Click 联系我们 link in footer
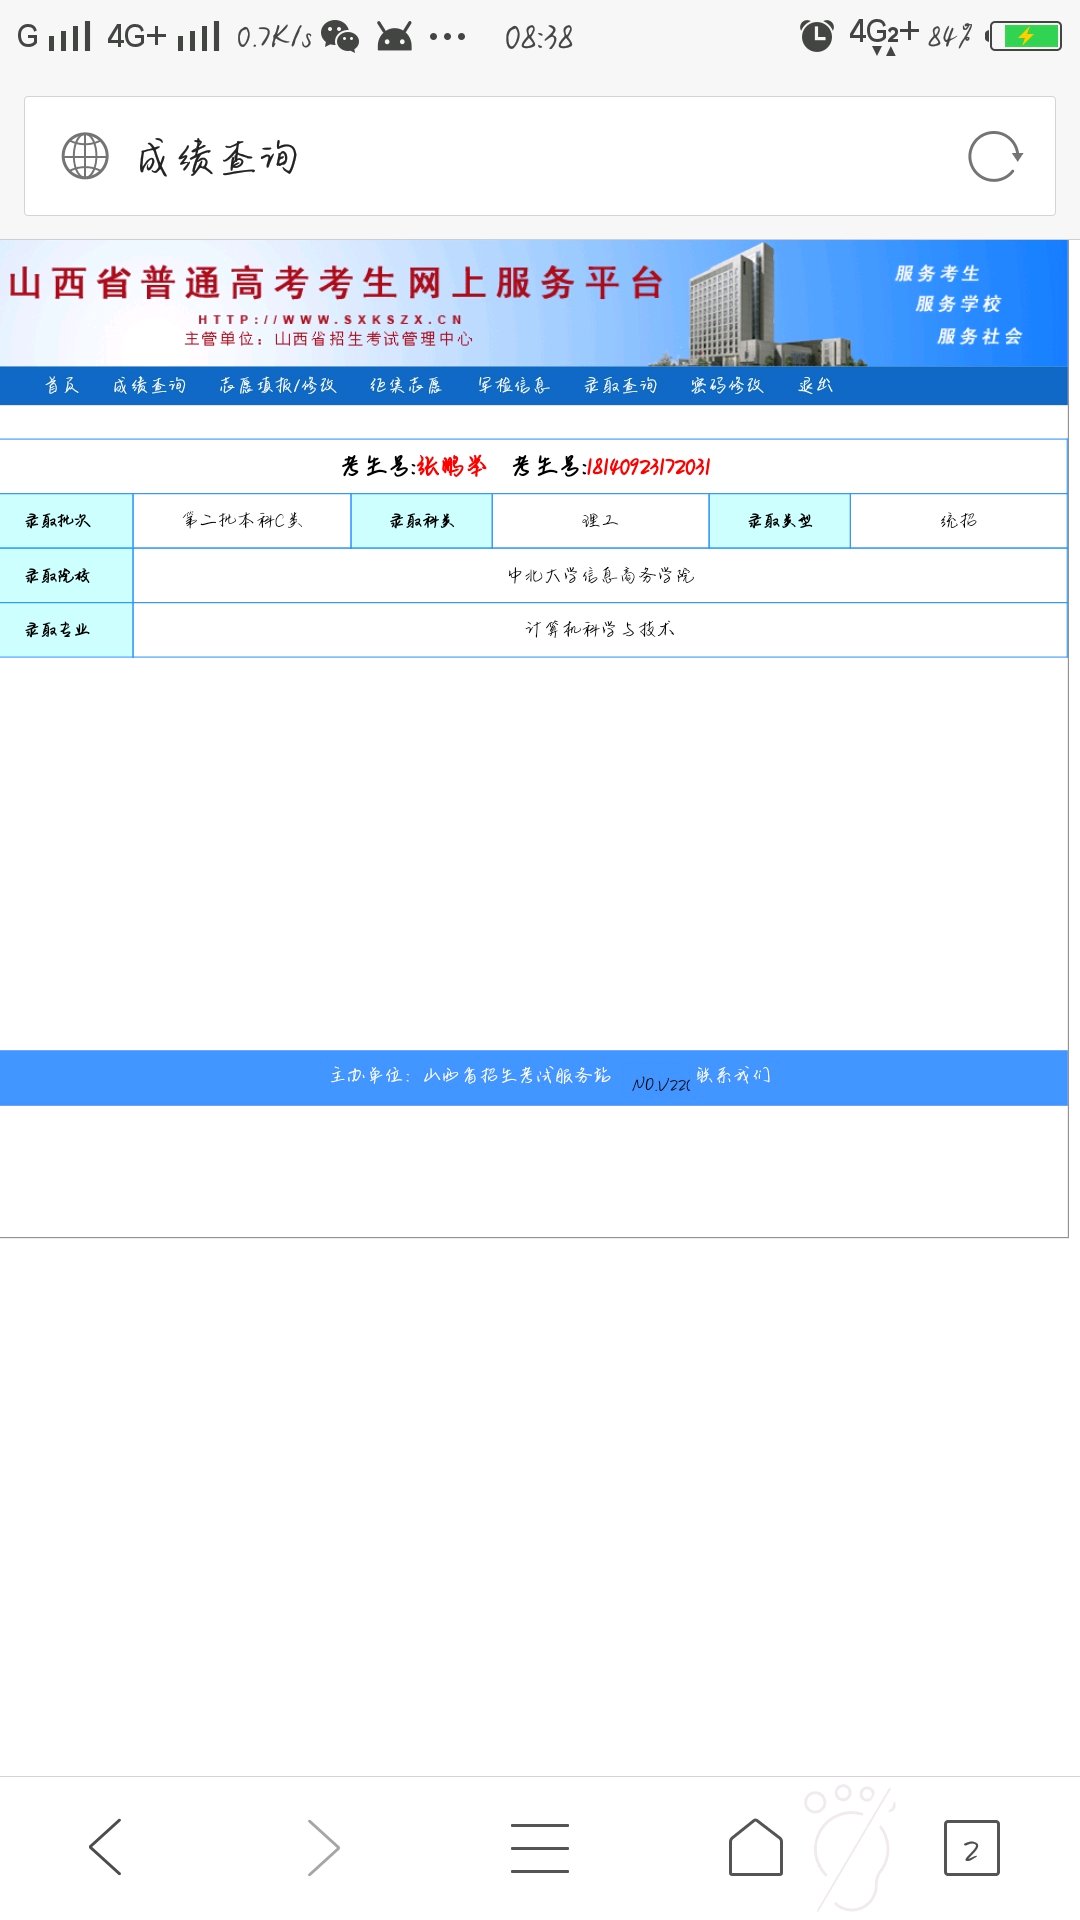The height and width of the screenshot is (1920, 1080). [733, 1075]
